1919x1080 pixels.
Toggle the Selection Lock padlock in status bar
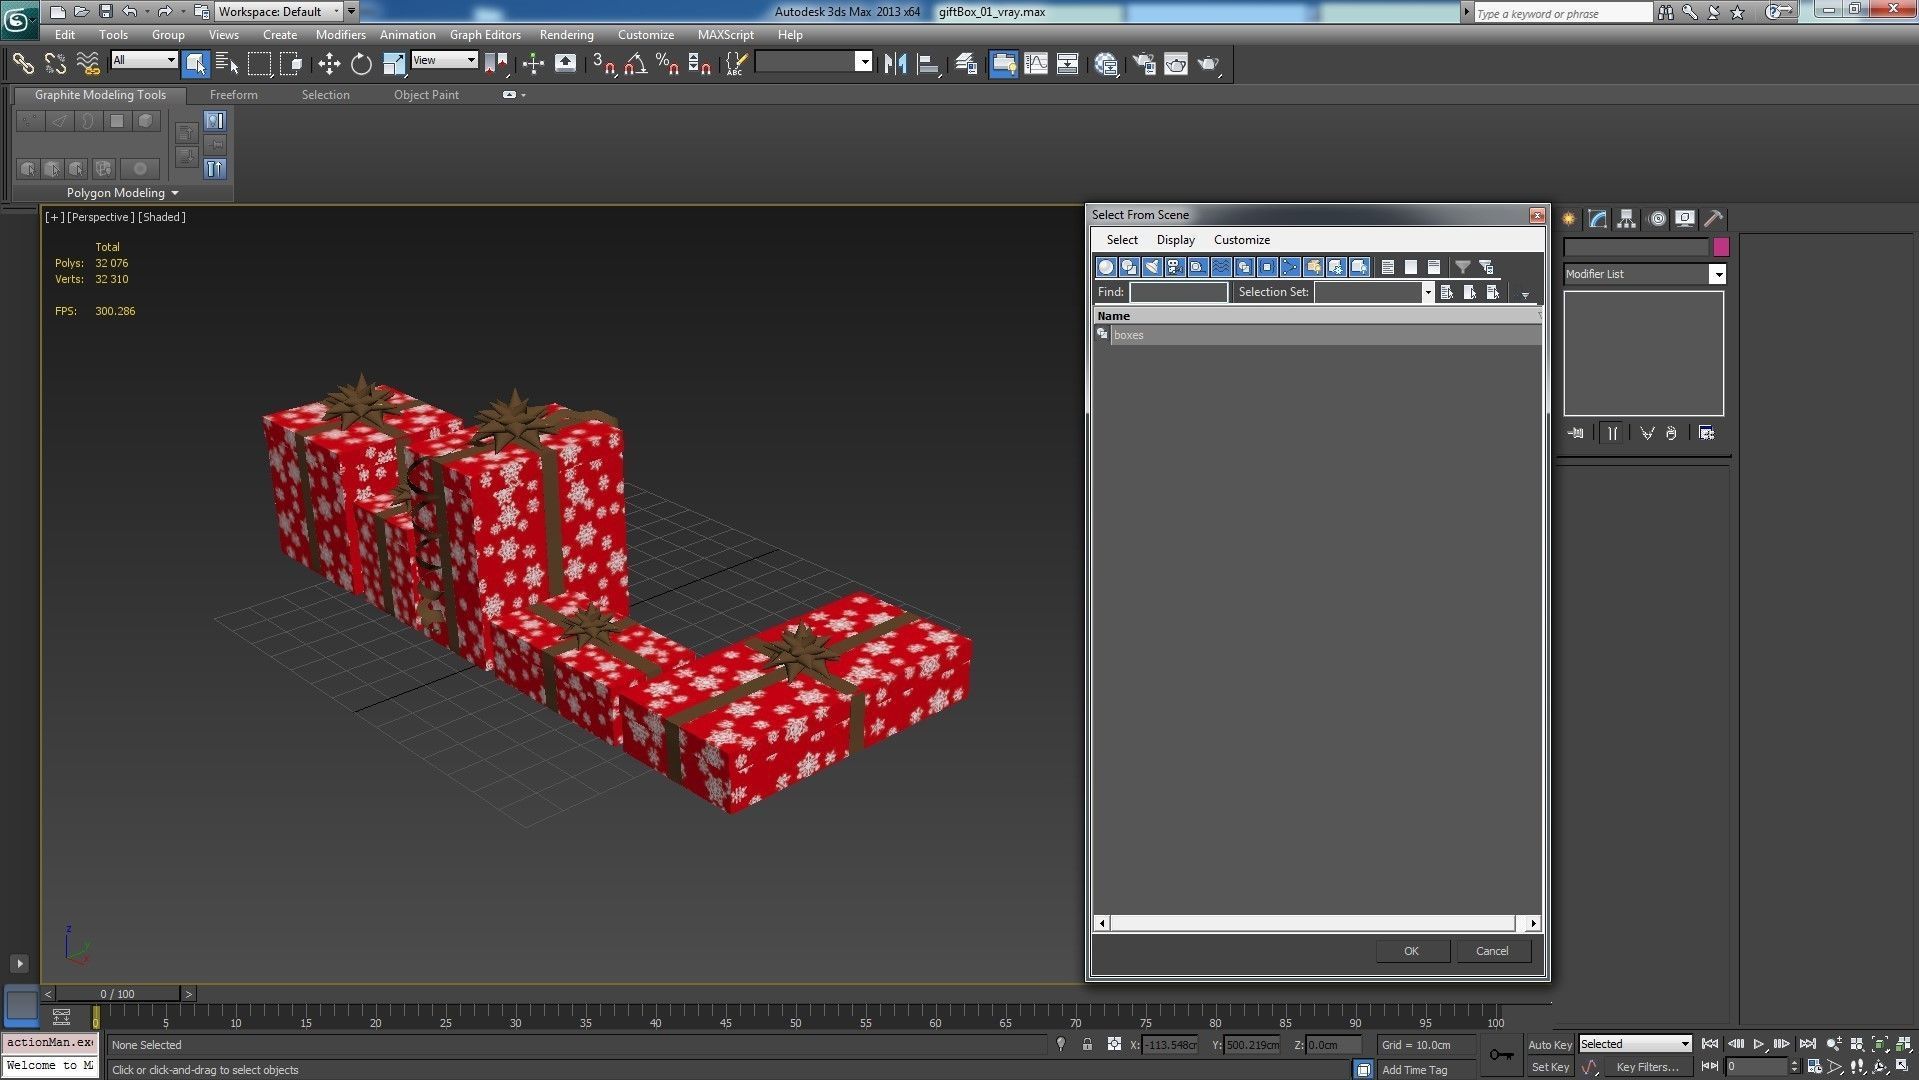1087,1044
